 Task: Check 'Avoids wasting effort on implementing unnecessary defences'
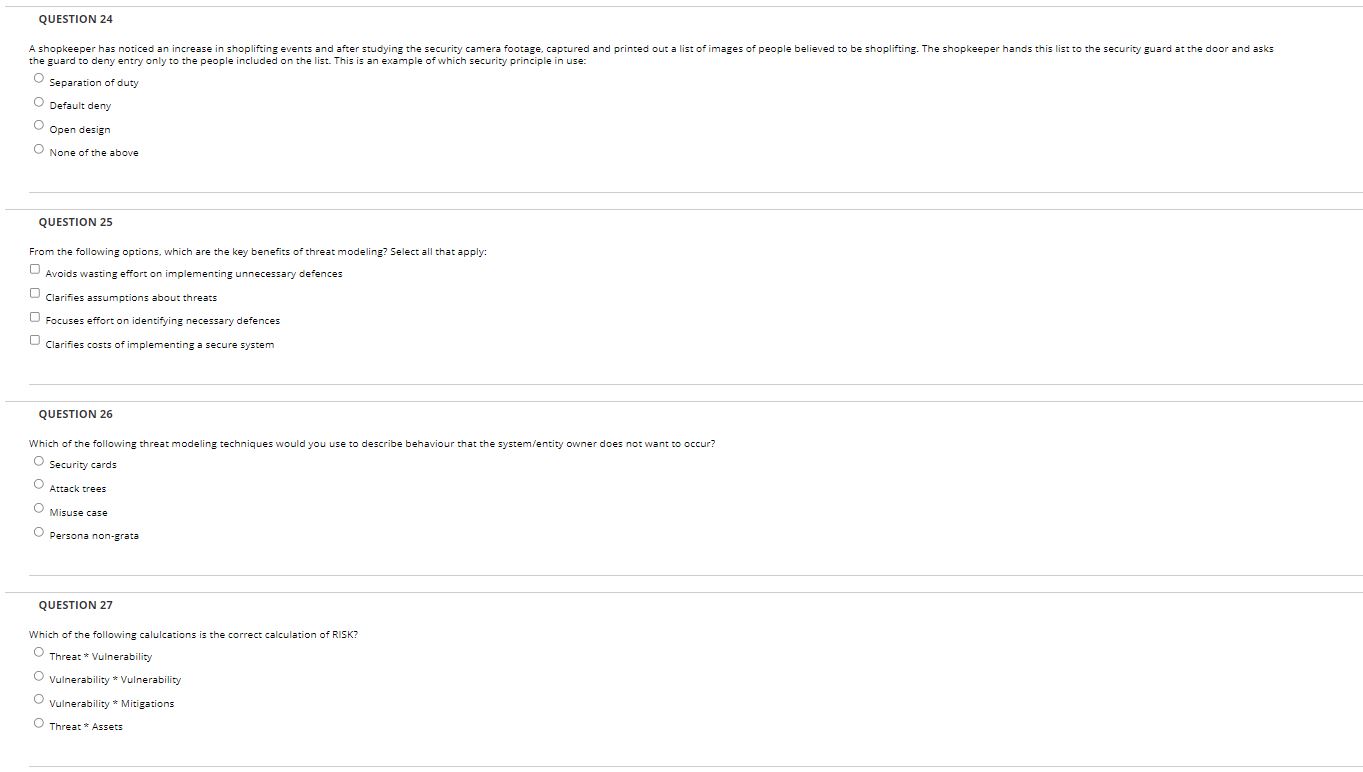[35, 269]
